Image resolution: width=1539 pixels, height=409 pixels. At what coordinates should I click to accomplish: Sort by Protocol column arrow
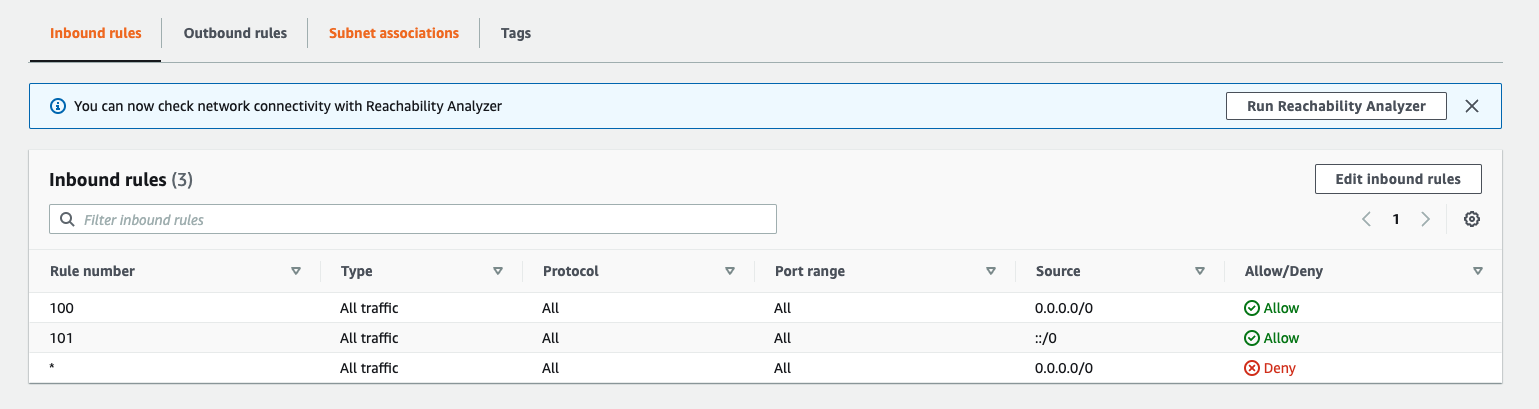coord(730,271)
